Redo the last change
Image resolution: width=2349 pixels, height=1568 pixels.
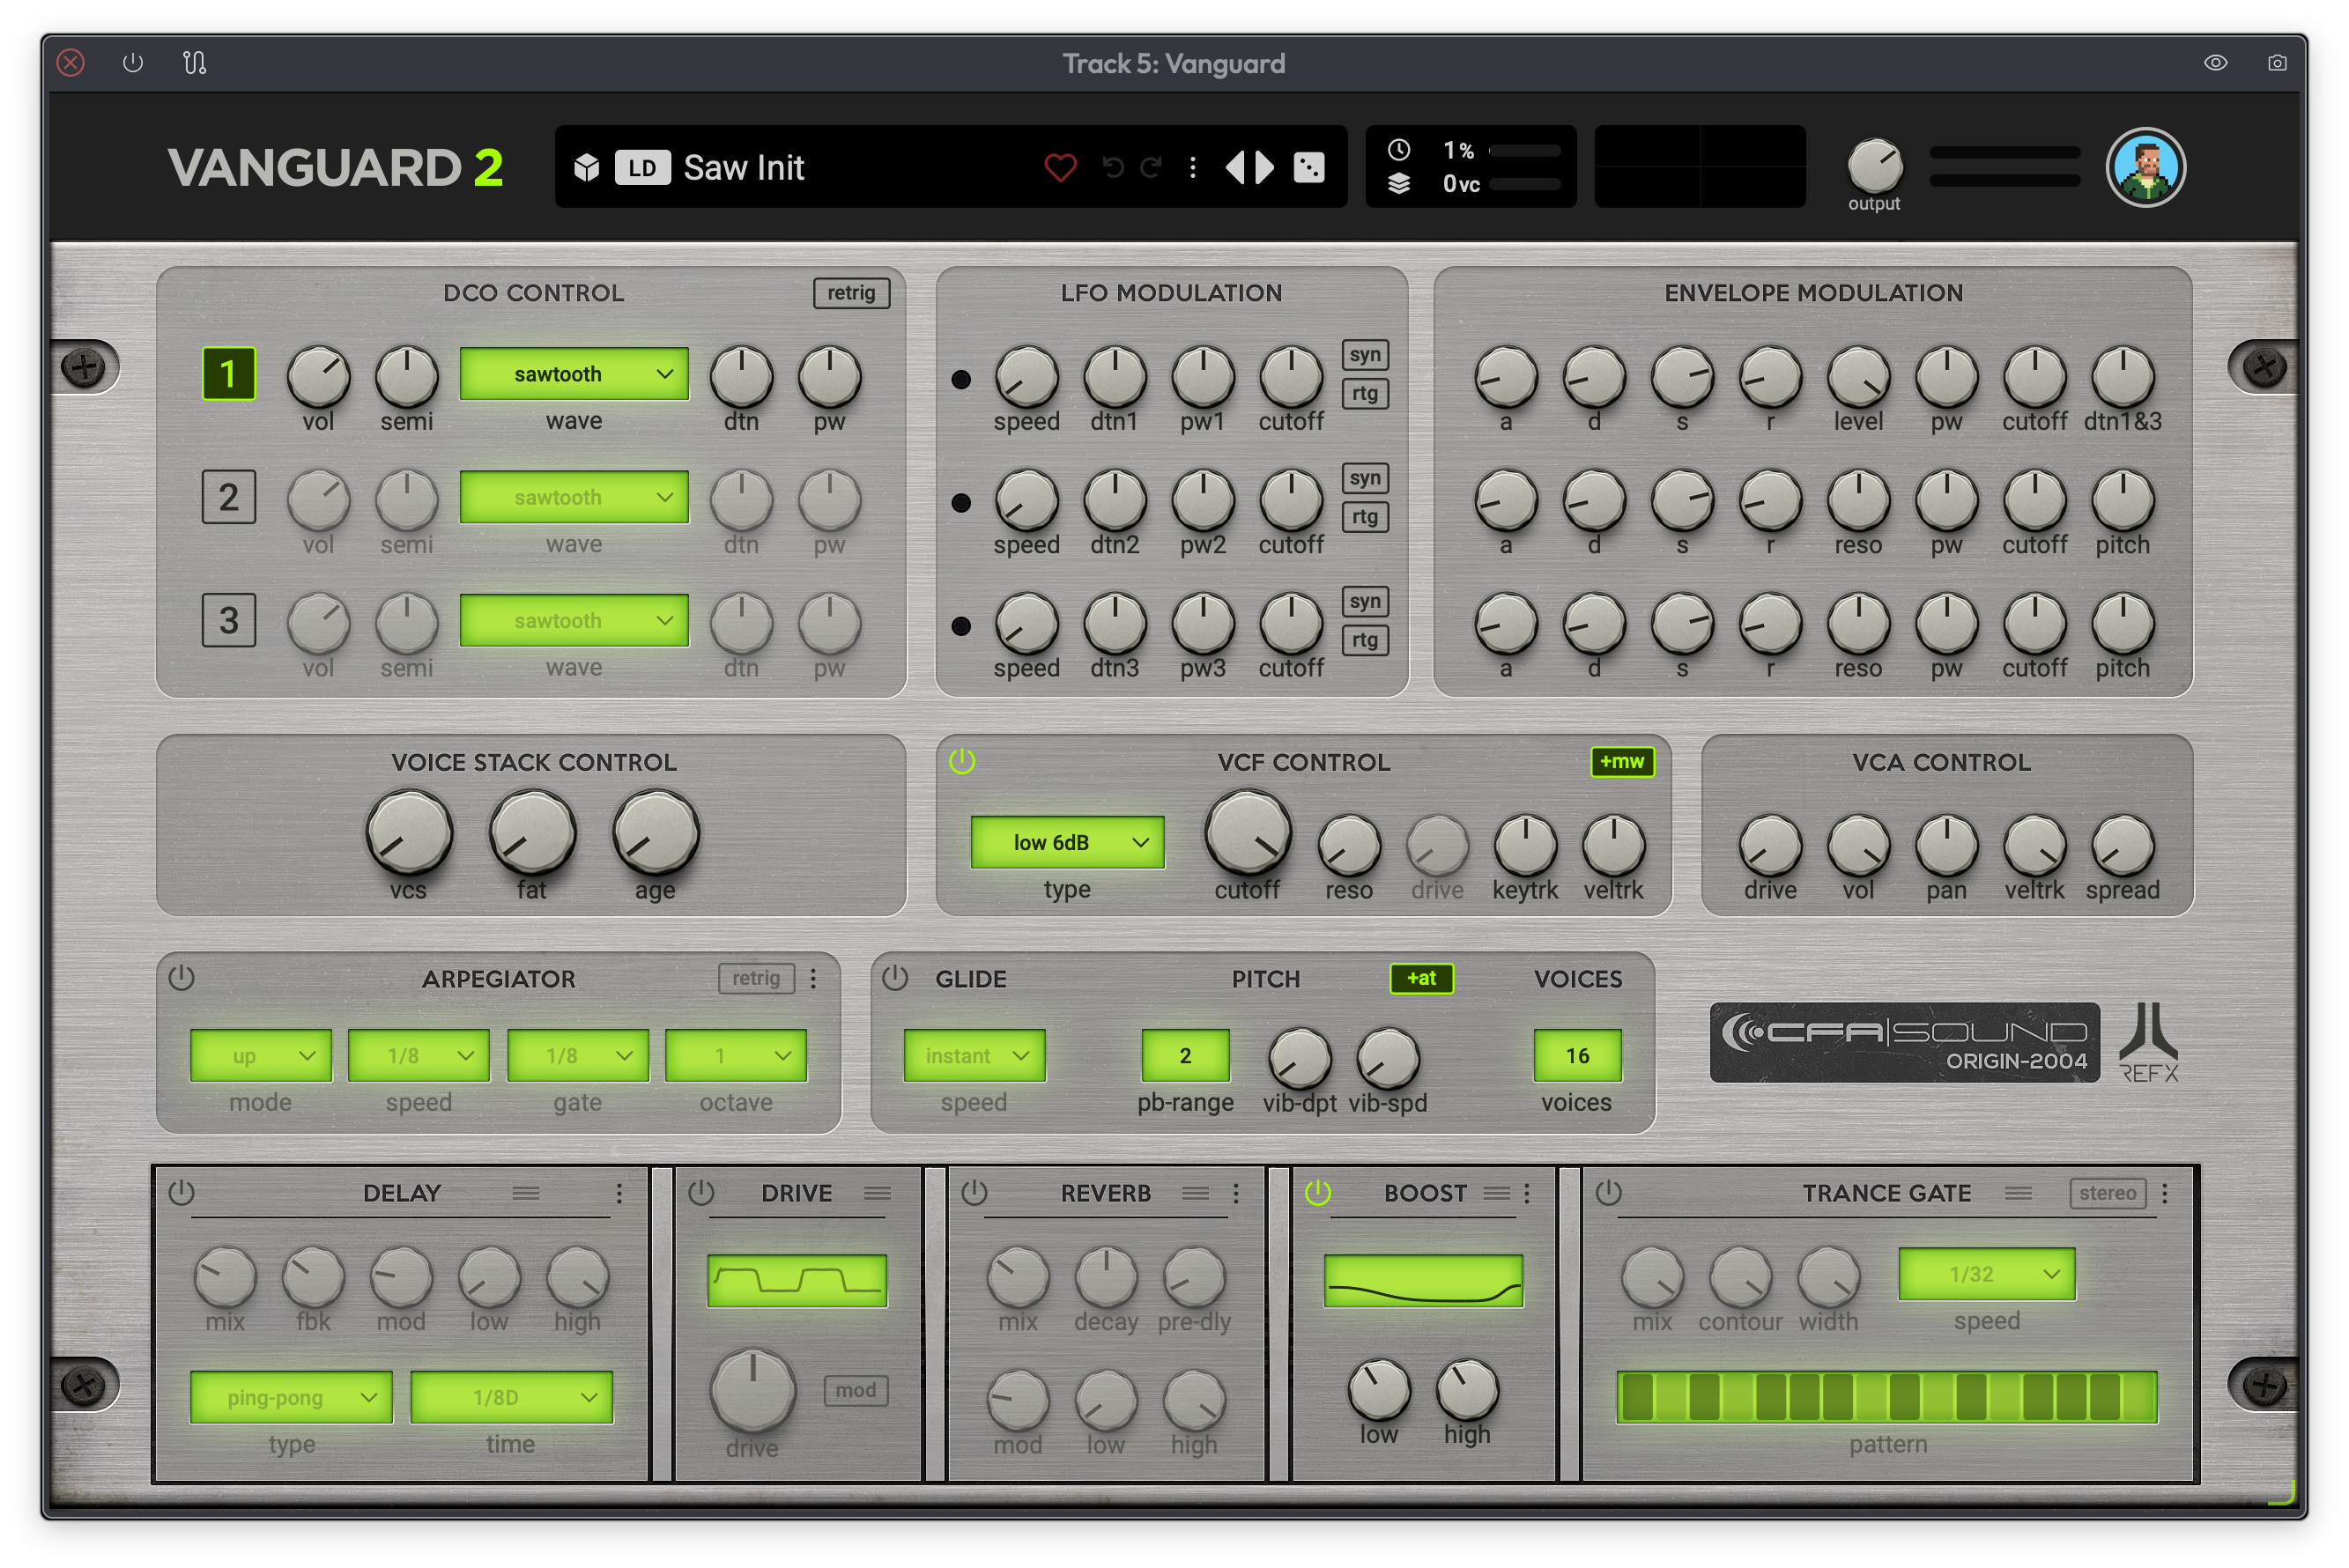coord(1151,167)
